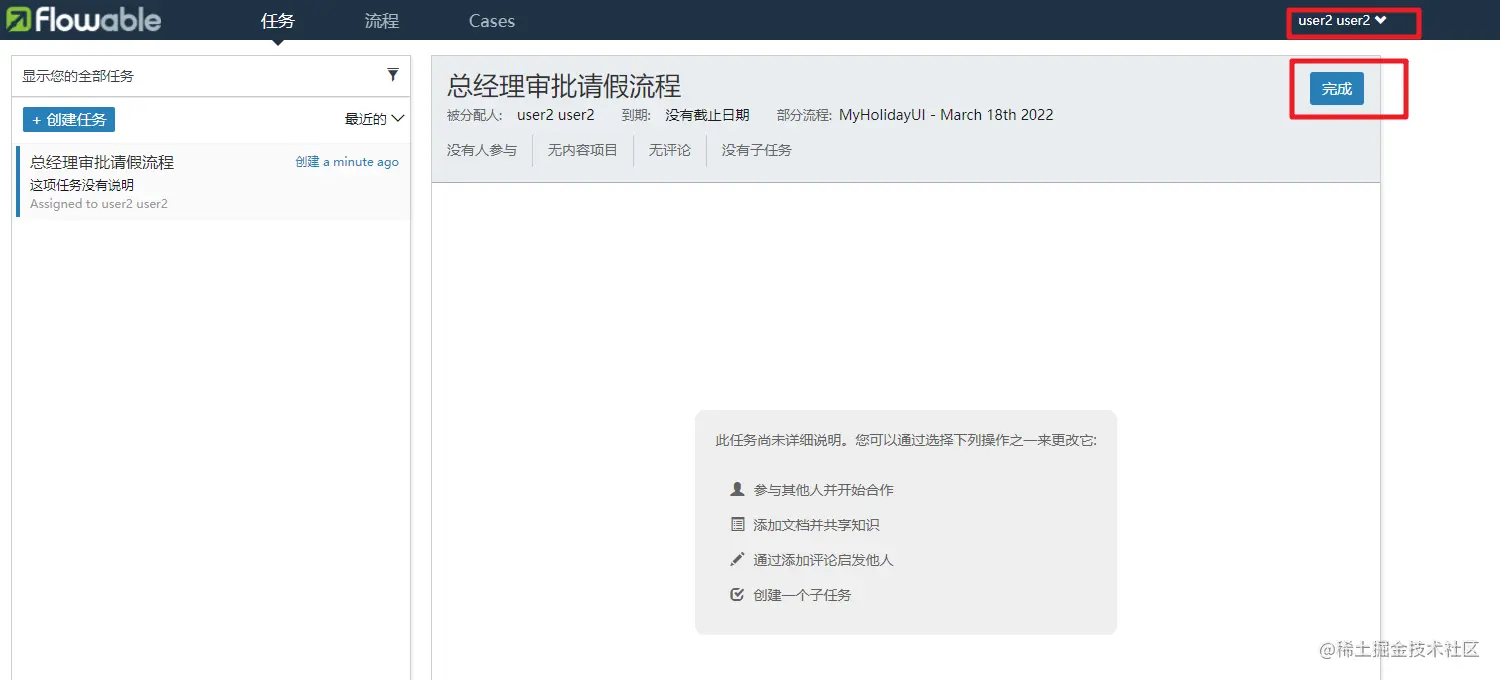Select the pencil icon for adding comments

pos(737,559)
